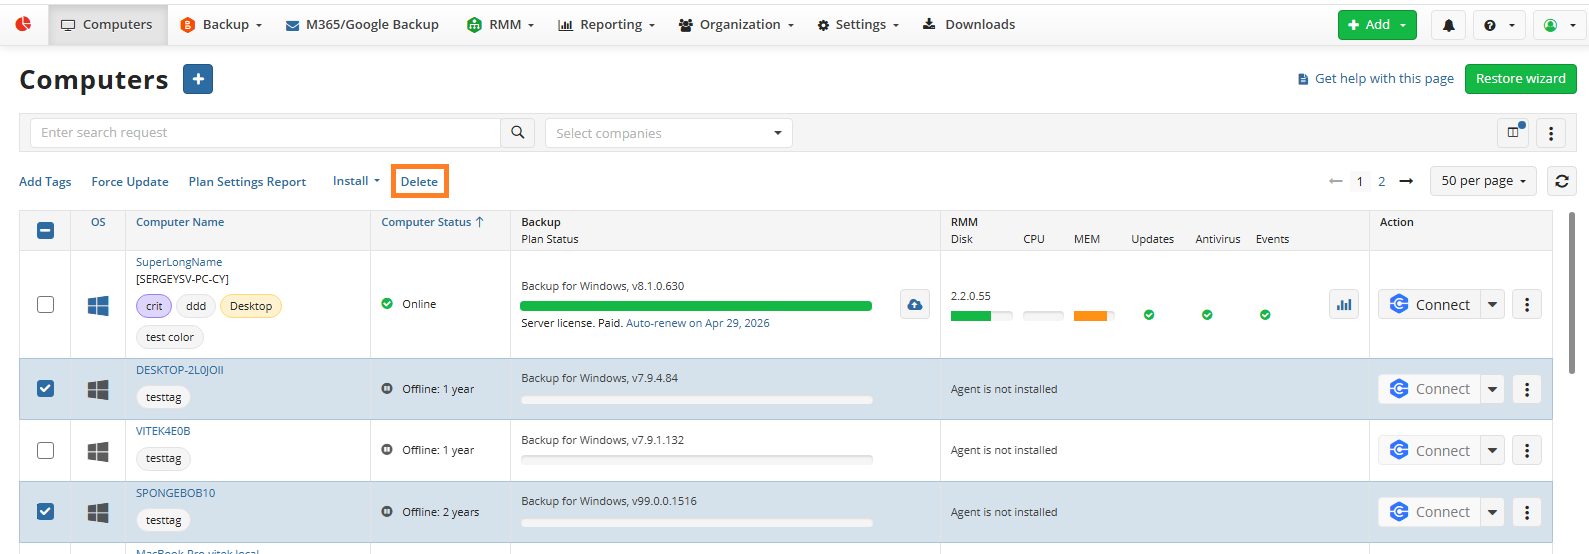Open RMM statistics chart icon for SuperLongName

(1343, 305)
